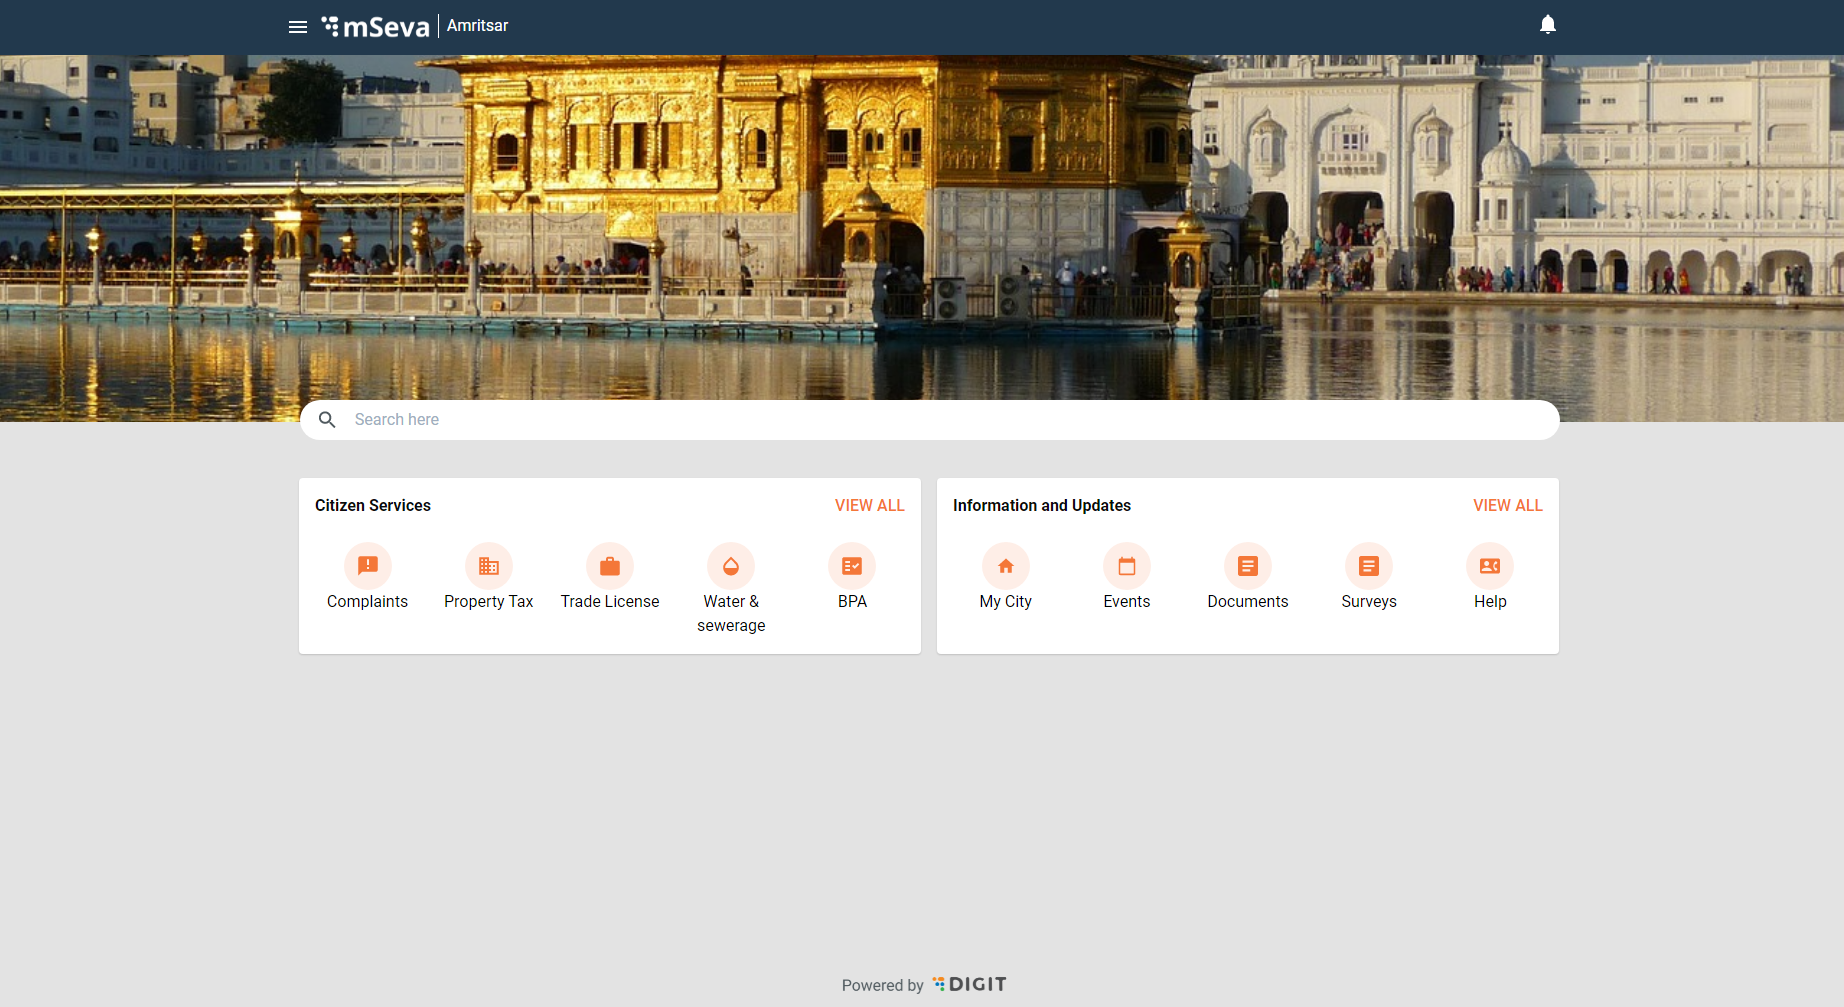Viewport: 1844px width, 1007px height.
Task: Open the hamburger navigation menu
Action: 297,27
